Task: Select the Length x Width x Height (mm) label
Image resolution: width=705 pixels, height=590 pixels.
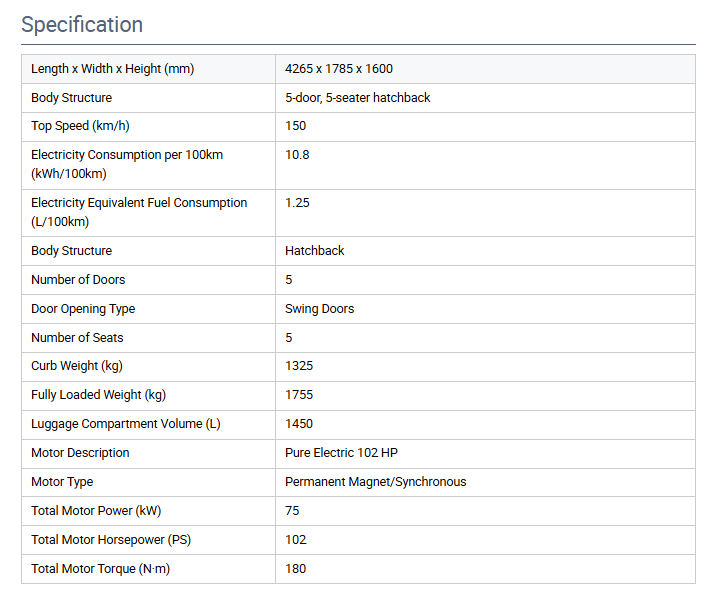Action: coord(112,69)
